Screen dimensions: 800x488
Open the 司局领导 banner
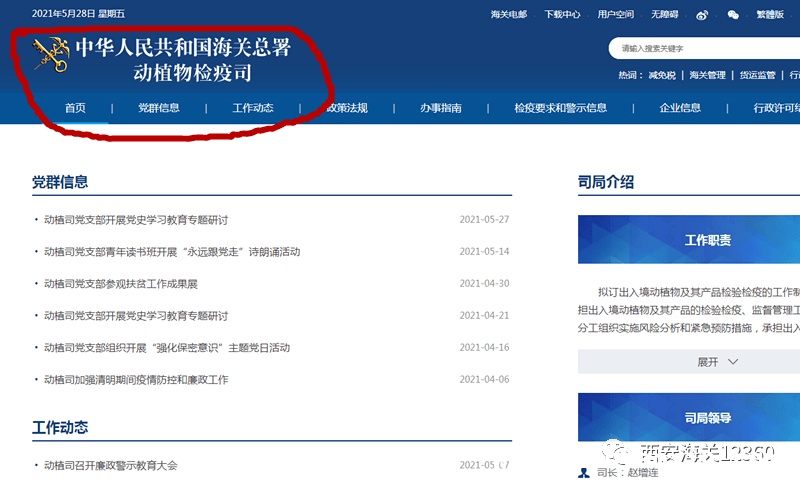point(689,417)
